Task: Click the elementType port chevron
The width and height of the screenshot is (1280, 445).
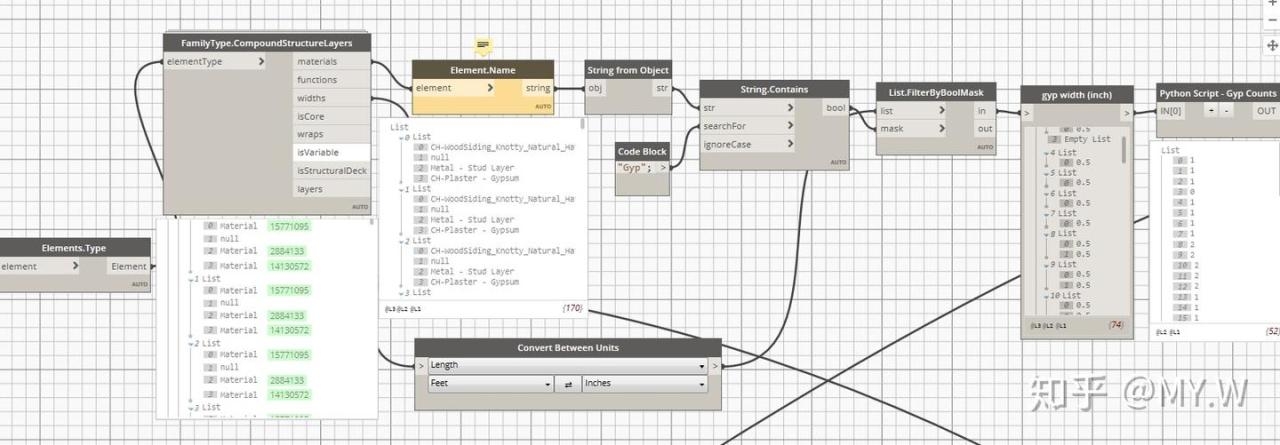Action: 262,62
